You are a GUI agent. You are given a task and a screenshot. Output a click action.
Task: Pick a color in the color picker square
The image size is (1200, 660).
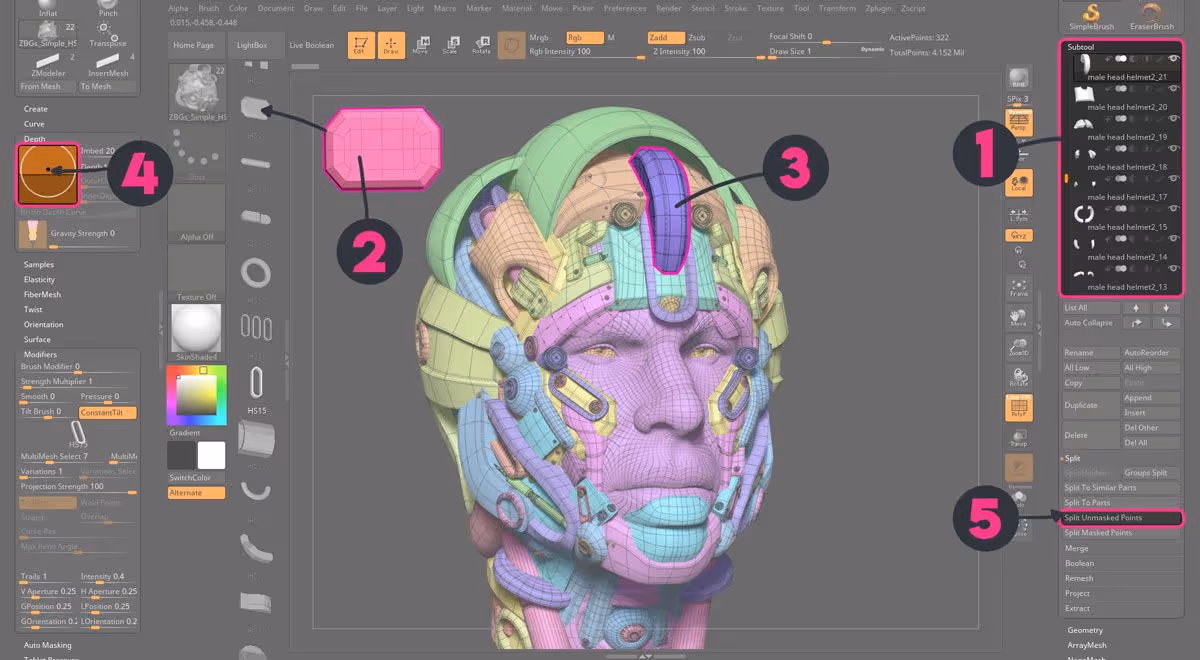pyautogui.click(x=197, y=396)
